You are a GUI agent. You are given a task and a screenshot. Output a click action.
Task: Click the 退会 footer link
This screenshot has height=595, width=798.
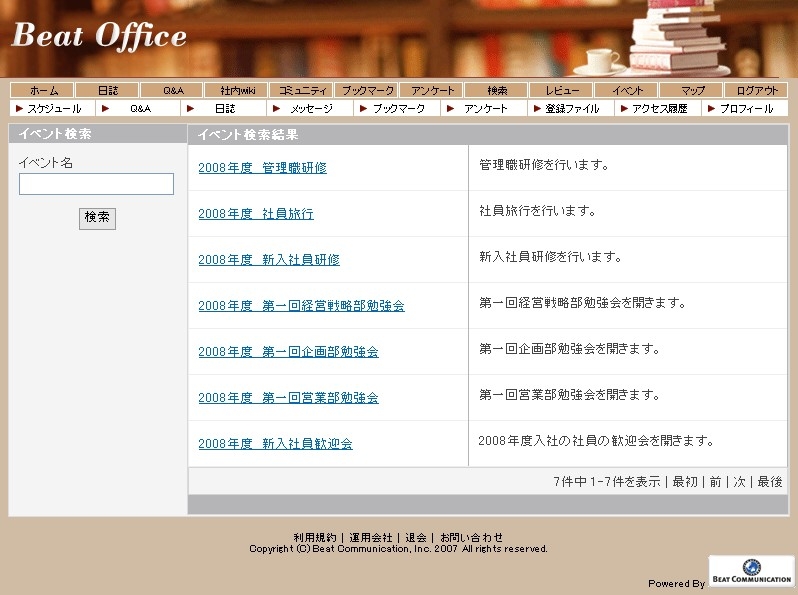[416, 537]
